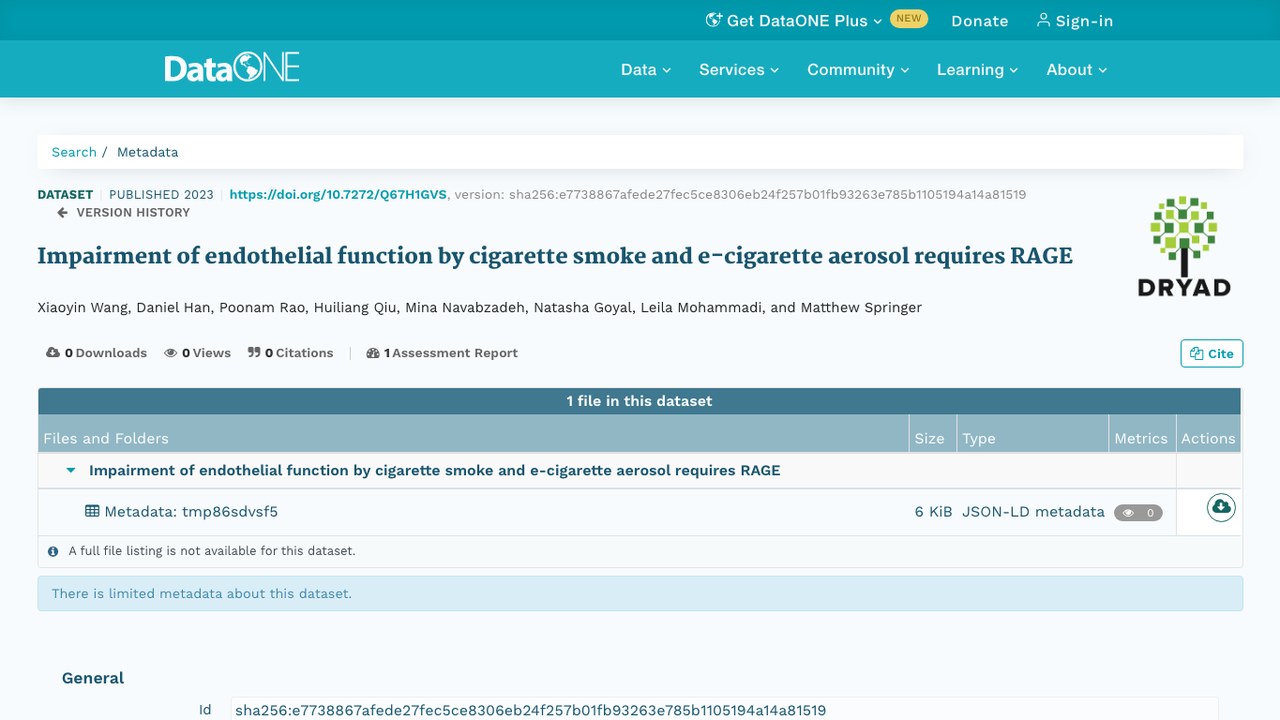Click the sign-in person icon
Image resolution: width=1280 pixels, height=720 pixels.
tap(1043, 20)
